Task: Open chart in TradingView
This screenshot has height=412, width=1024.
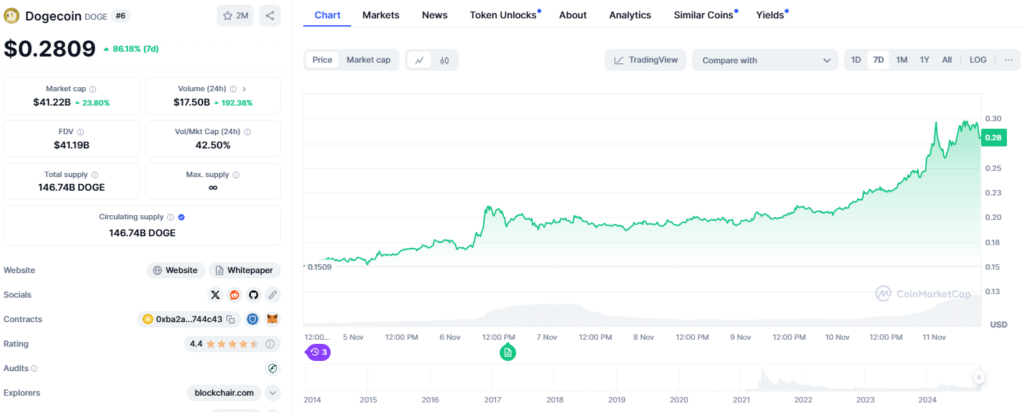Action: [x=646, y=60]
